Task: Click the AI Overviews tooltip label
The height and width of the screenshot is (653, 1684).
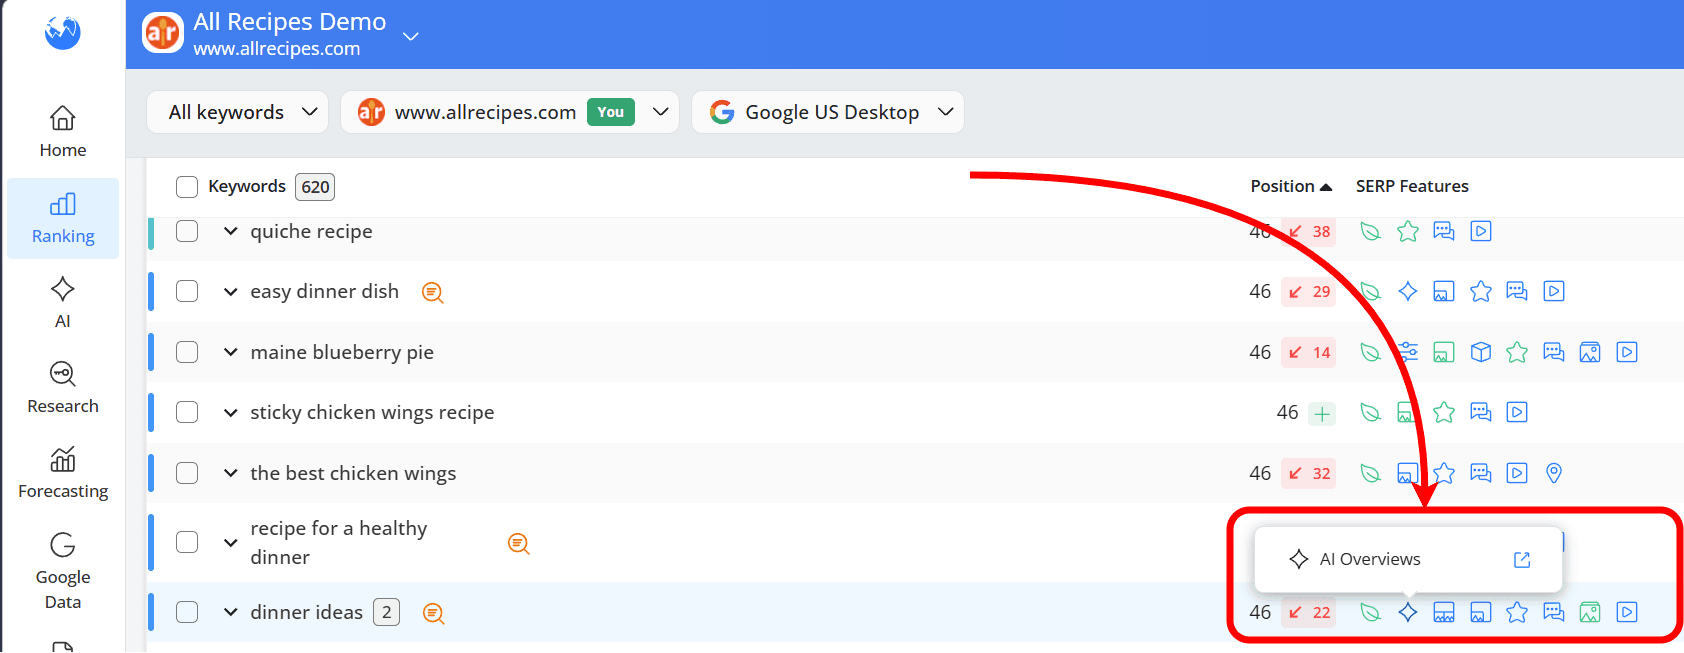Action: pyautogui.click(x=1370, y=559)
